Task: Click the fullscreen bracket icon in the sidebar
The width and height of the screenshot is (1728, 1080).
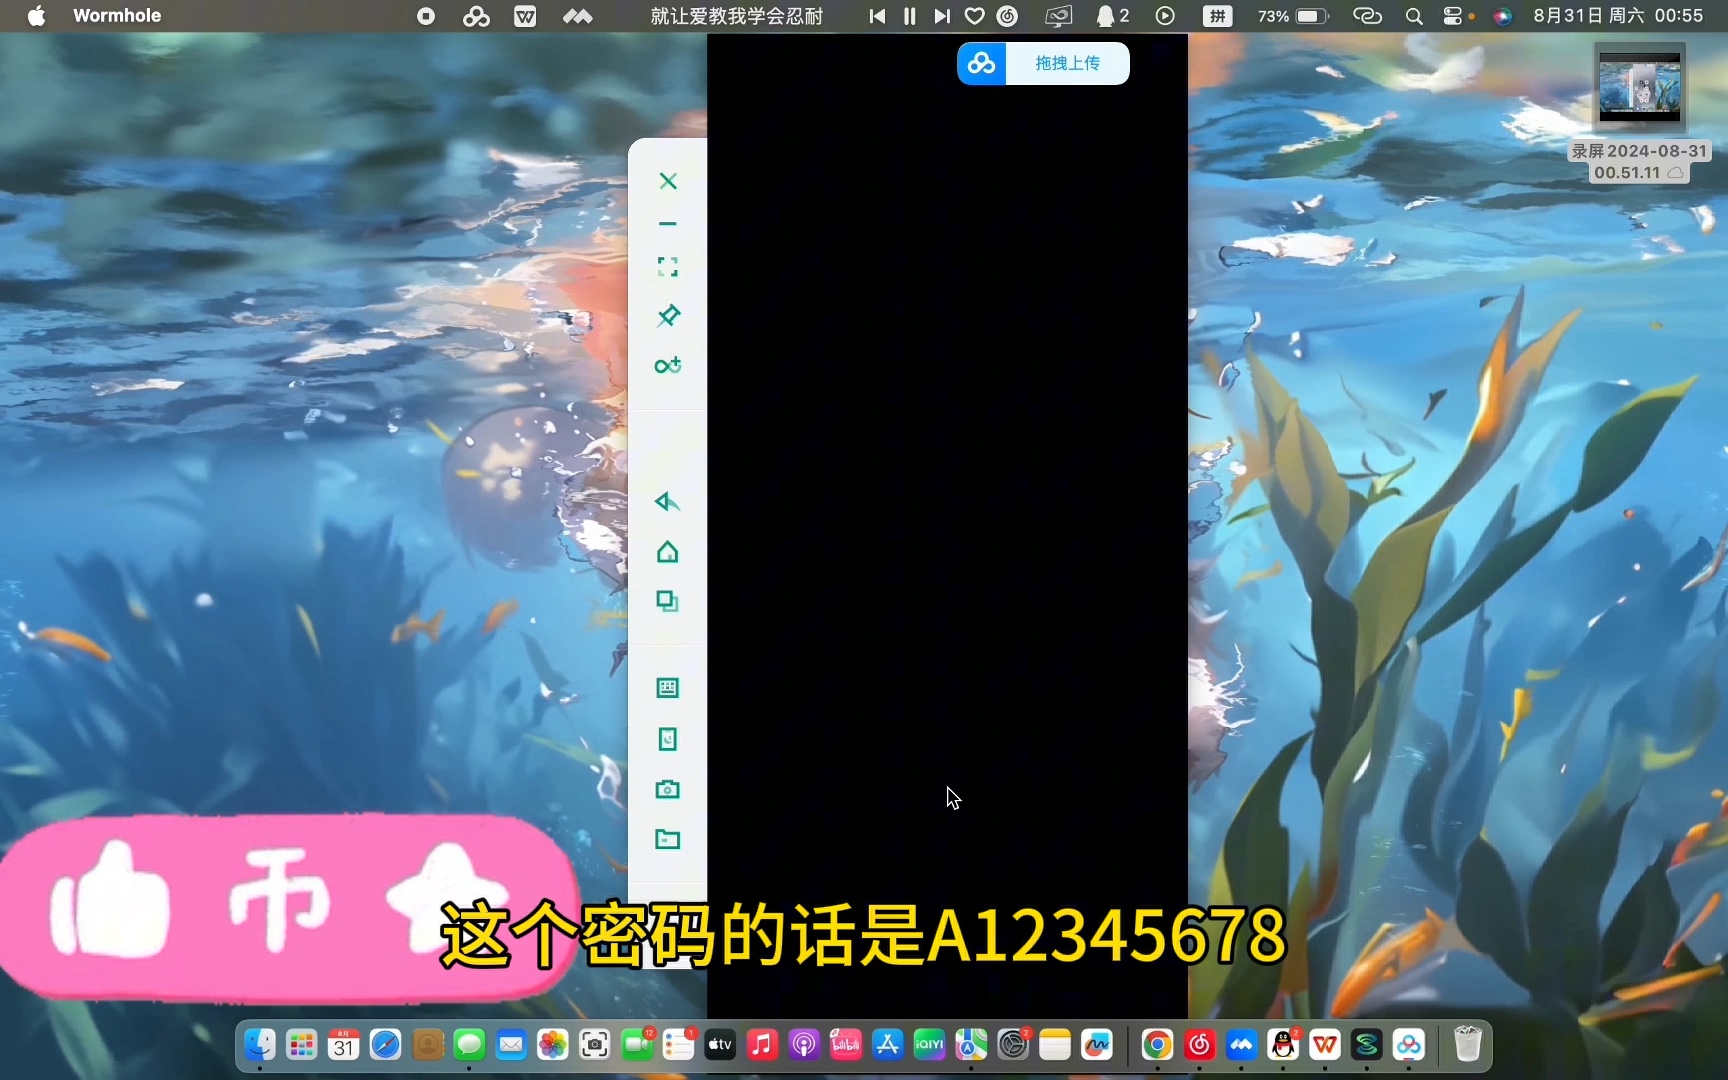Action: [668, 267]
